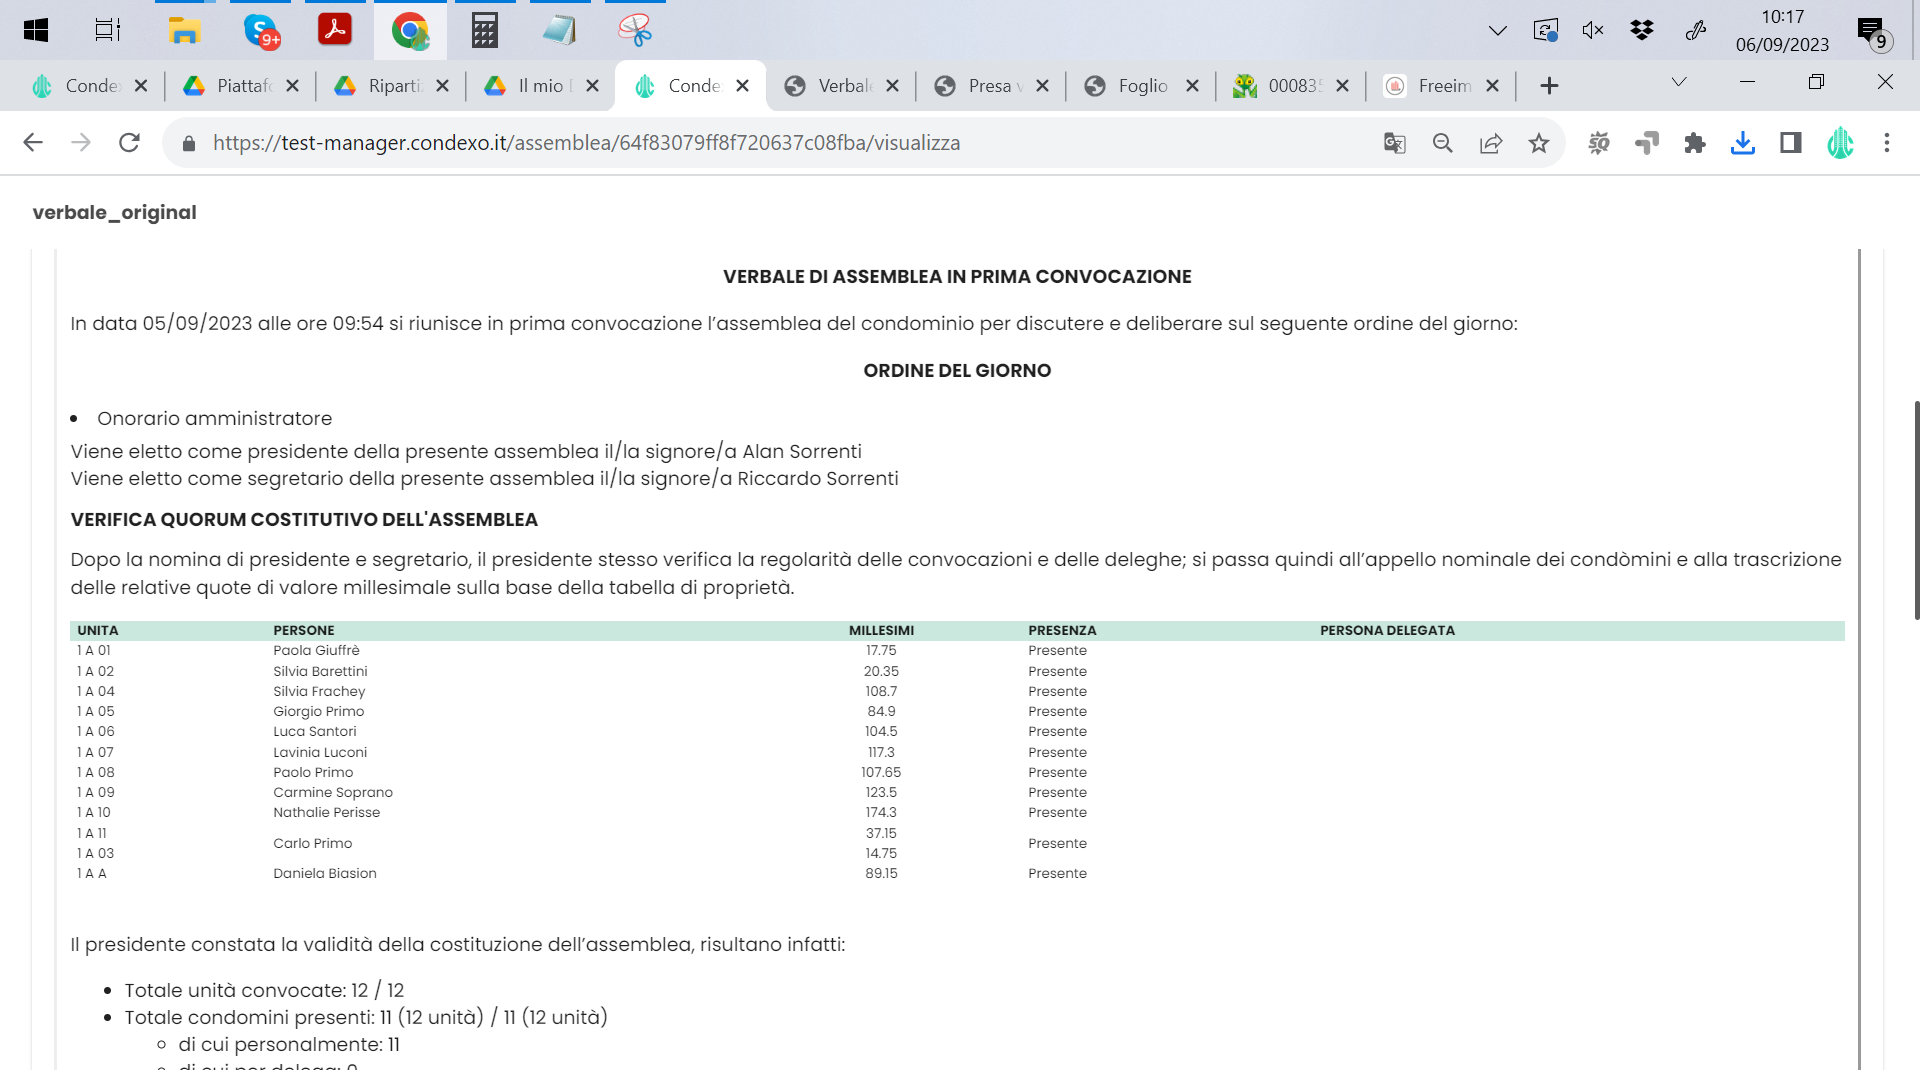This screenshot has width=1920, height=1080.
Task: Close the active Condexo tab
Action: tap(742, 86)
